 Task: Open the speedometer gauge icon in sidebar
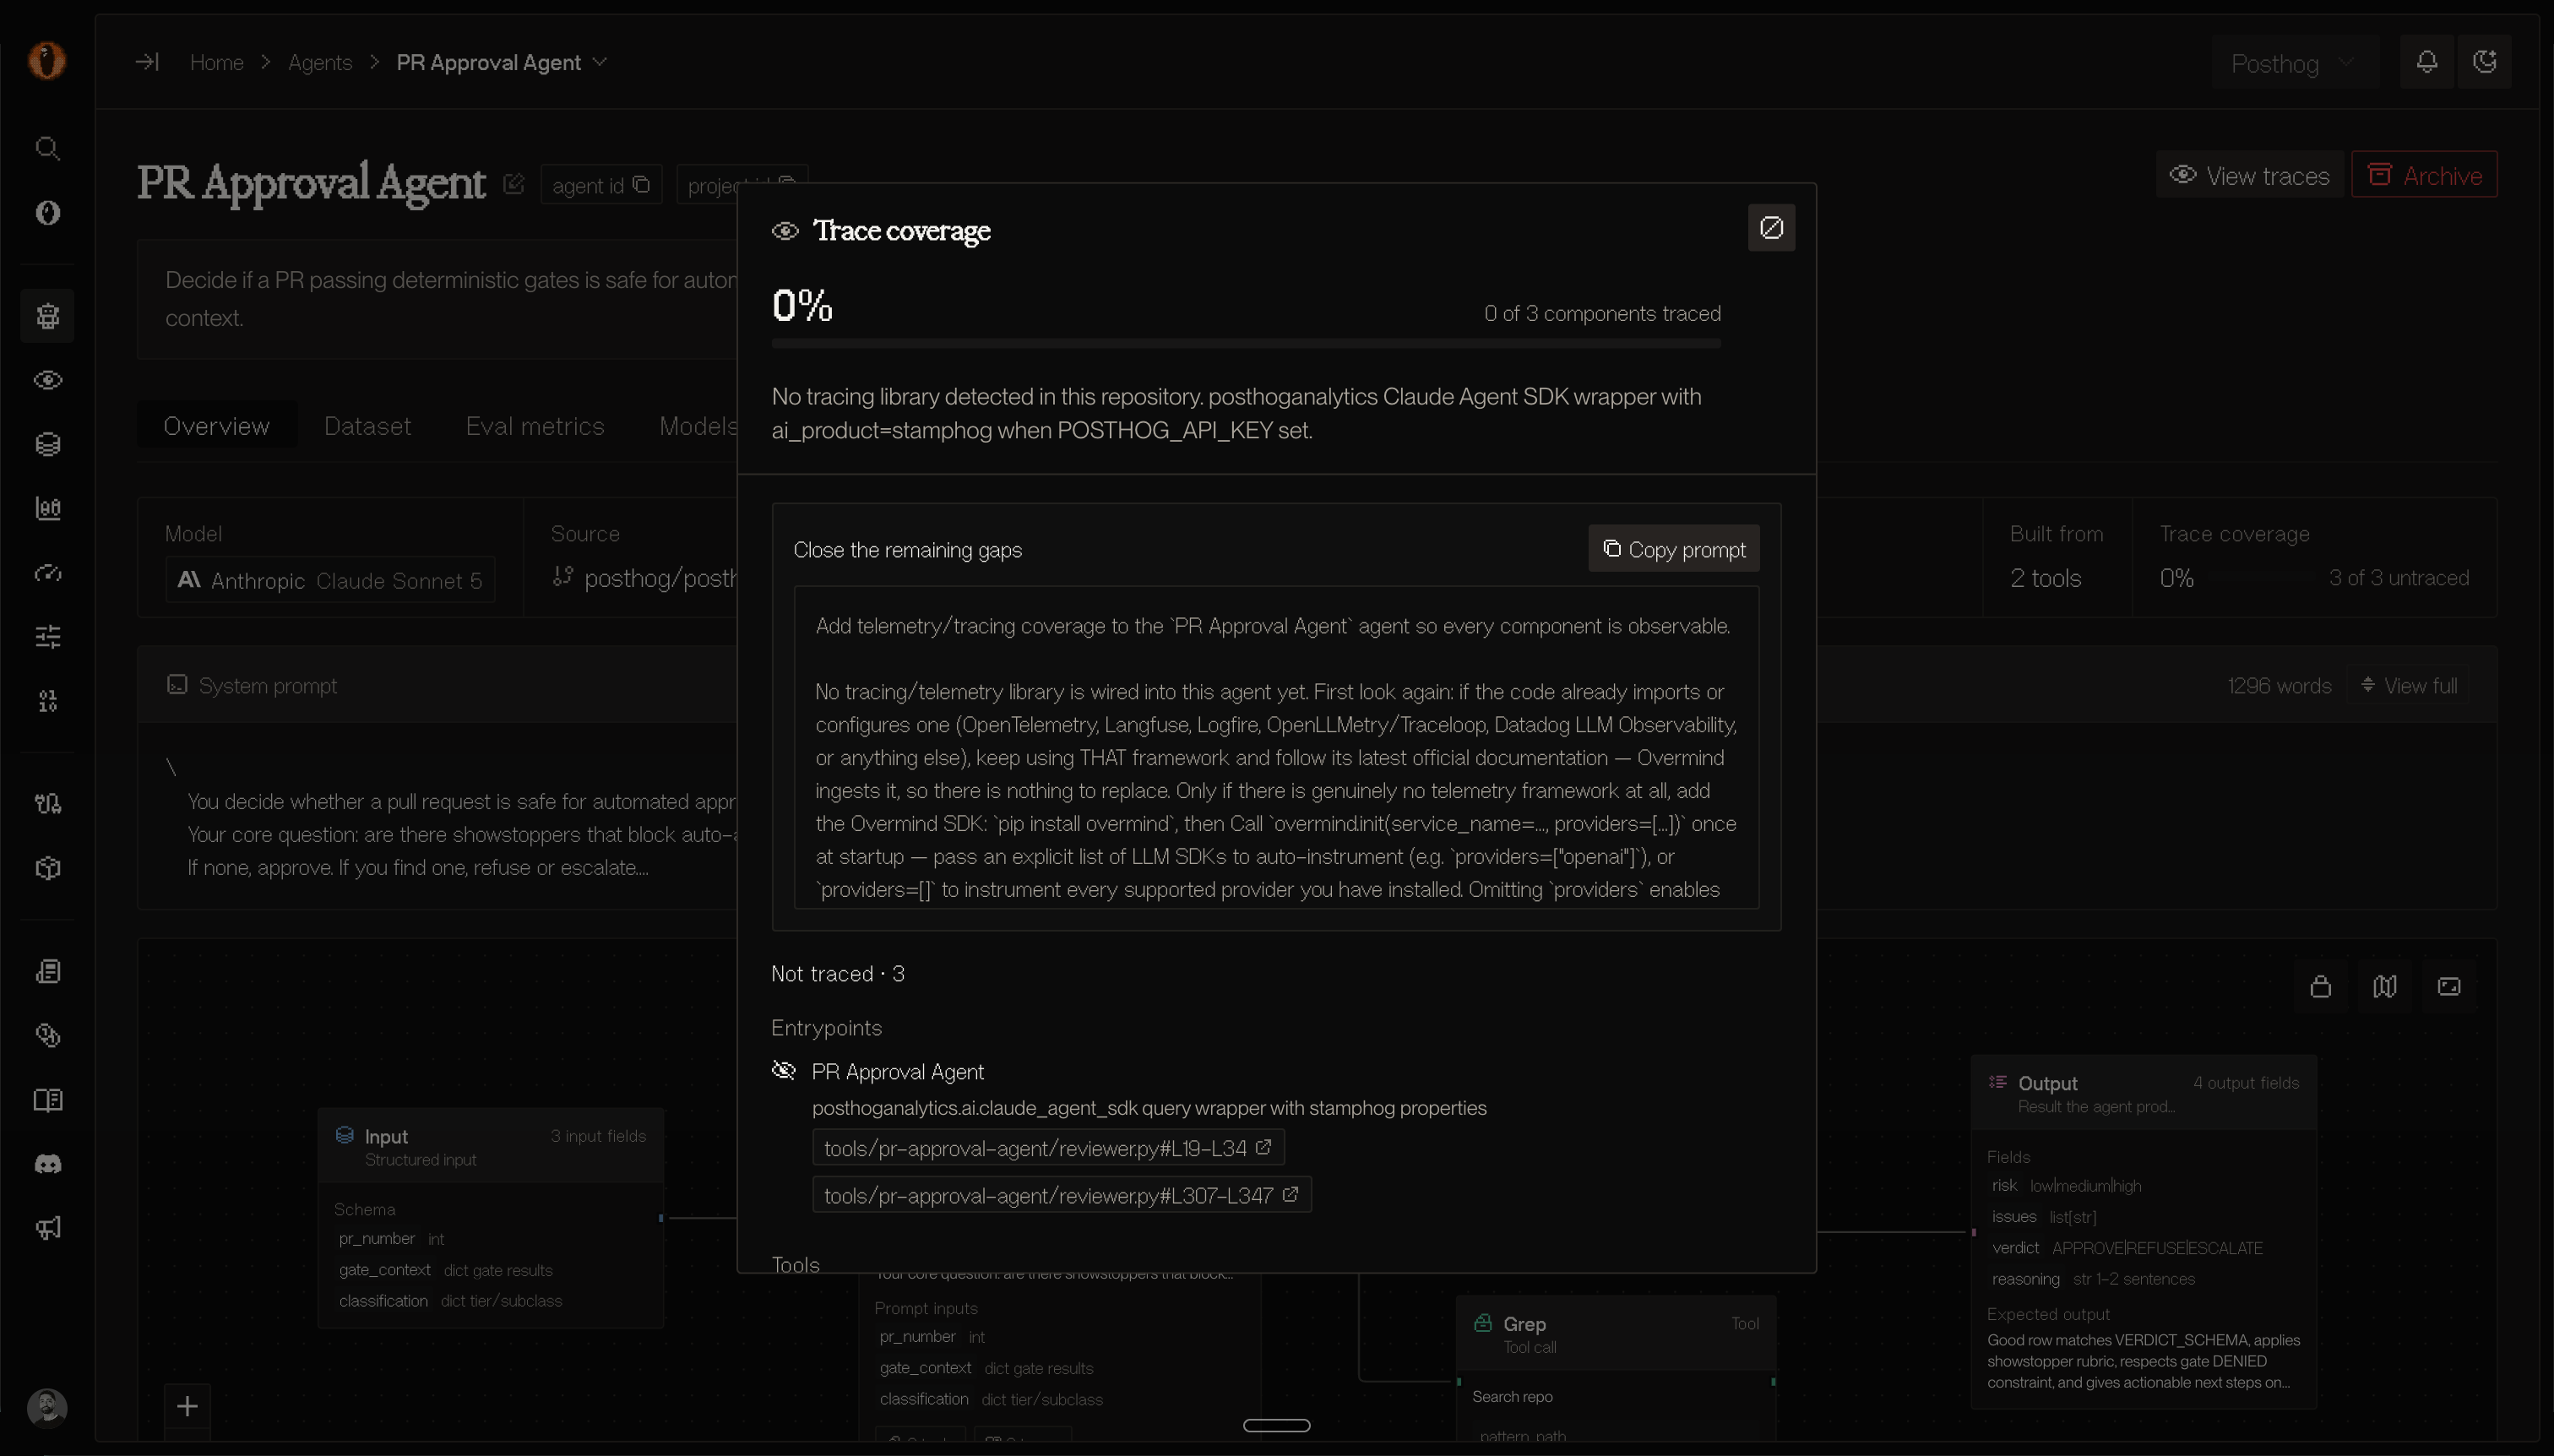point(48,572)
